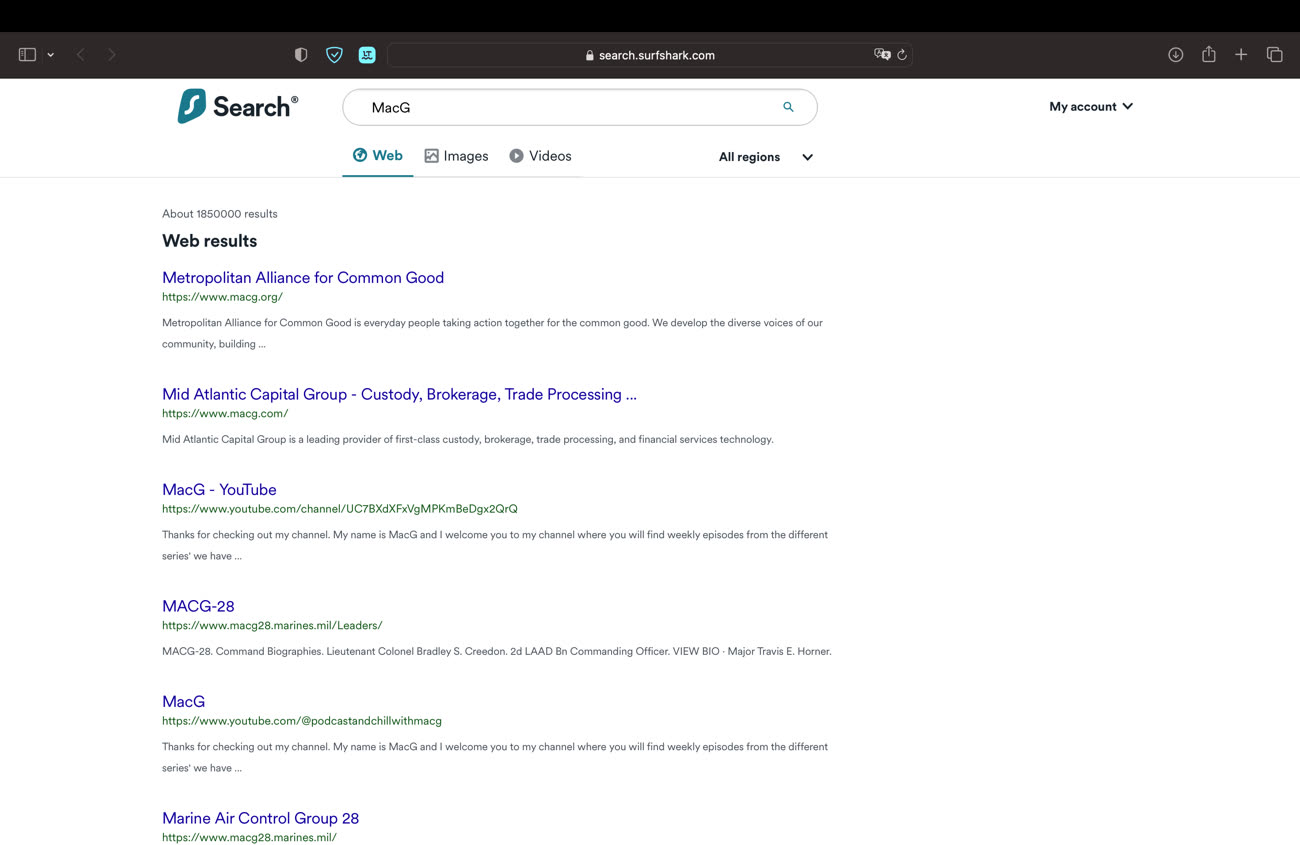
Task: Click the macg28.marines.mil/Leaders/ URL
Action: click(272, 625)
